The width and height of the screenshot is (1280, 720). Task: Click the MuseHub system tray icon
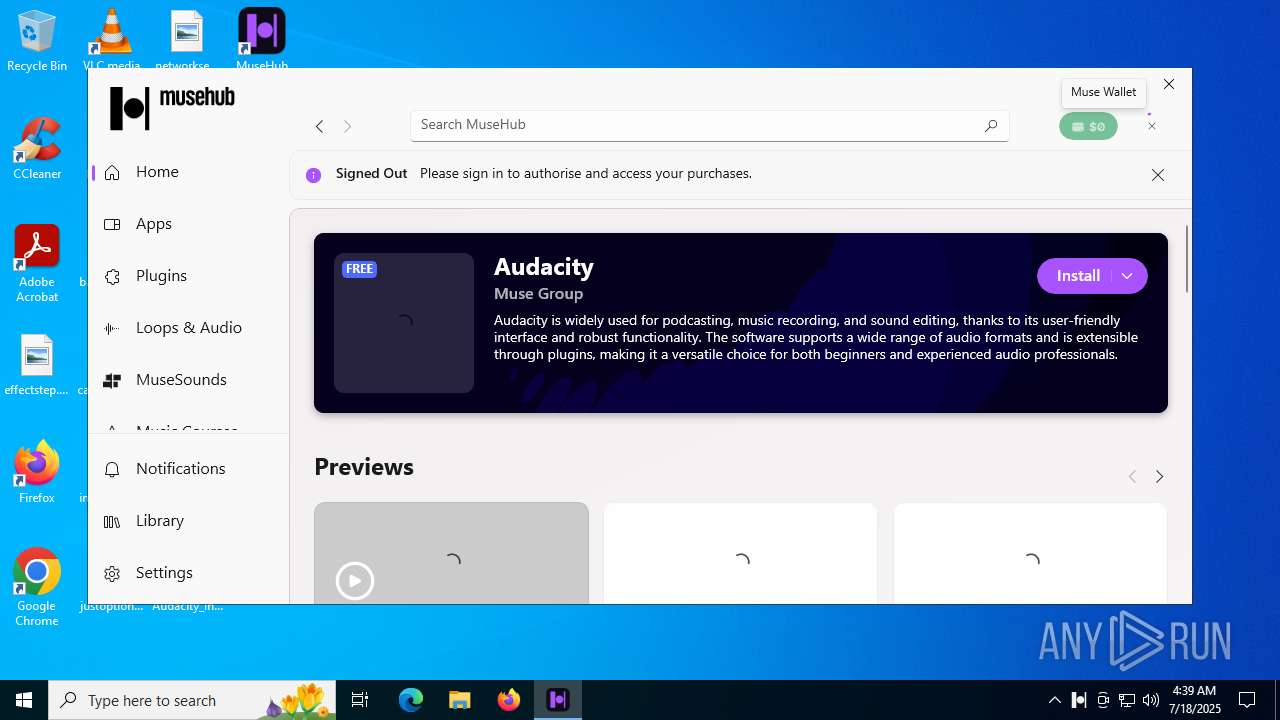pos(1080,700)
